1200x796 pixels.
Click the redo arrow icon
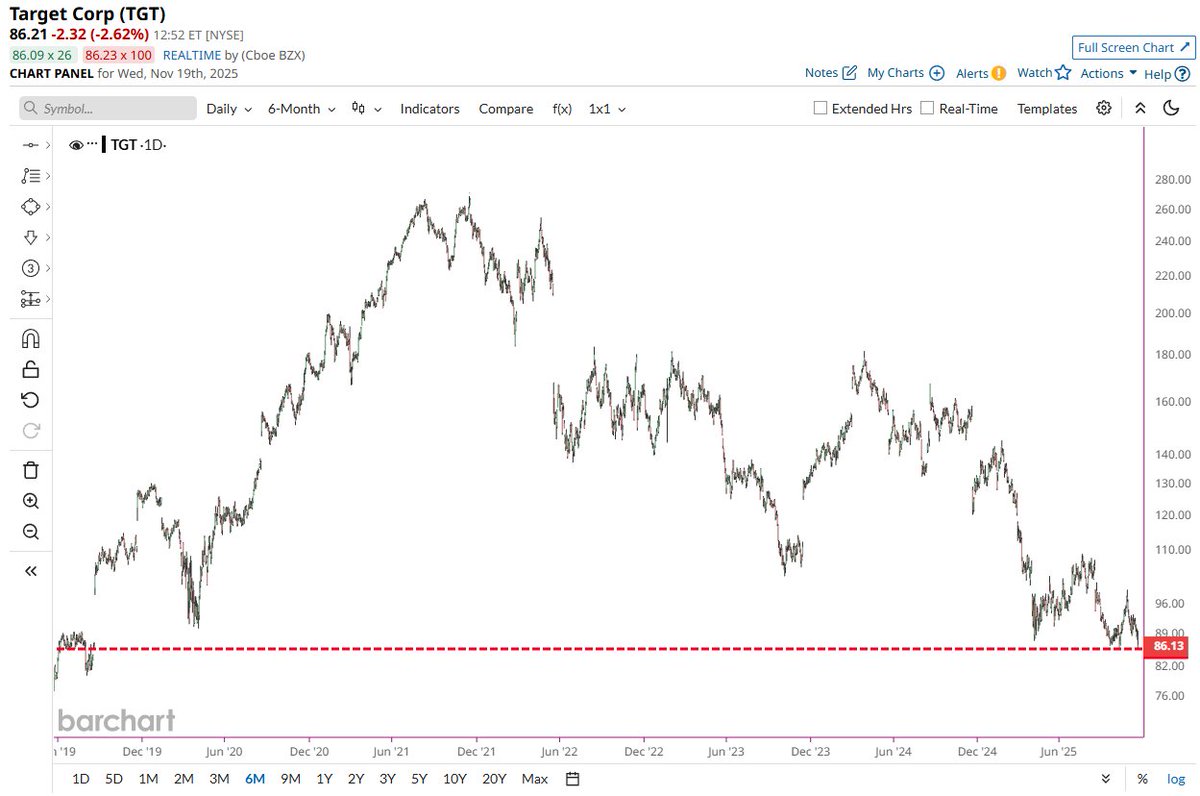click(x=30, y=431)
